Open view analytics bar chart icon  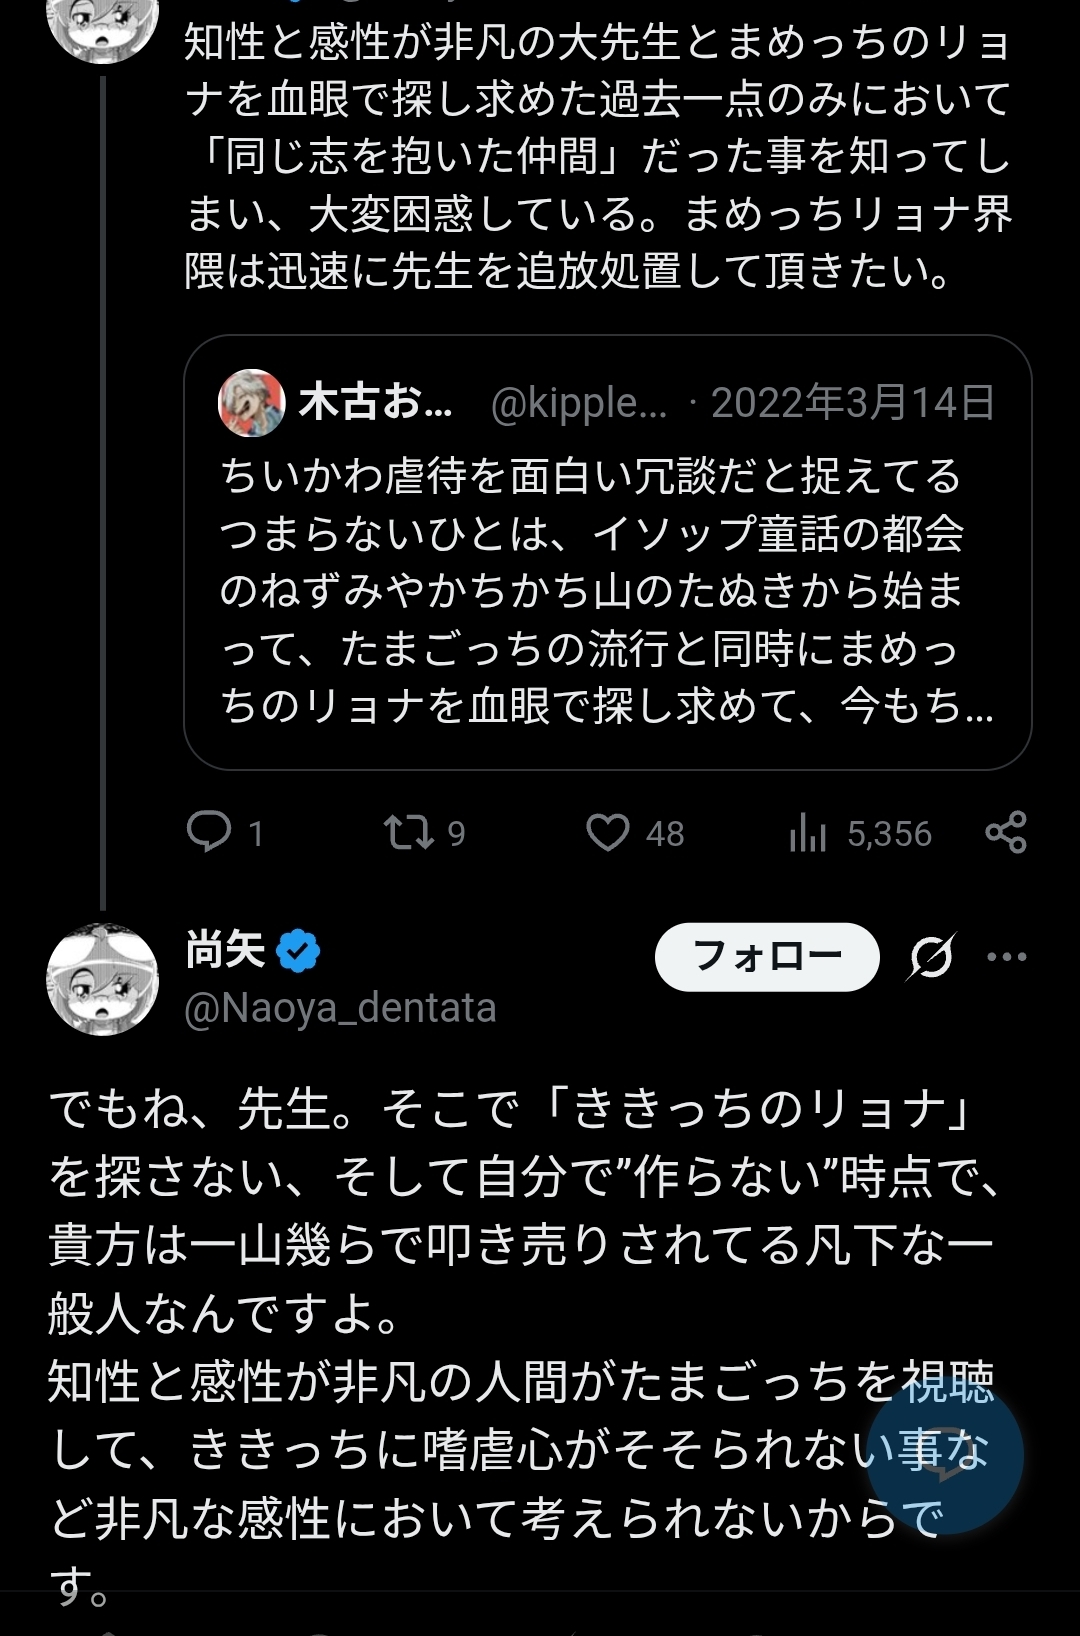pyautogui.click(x=807, y=832)
